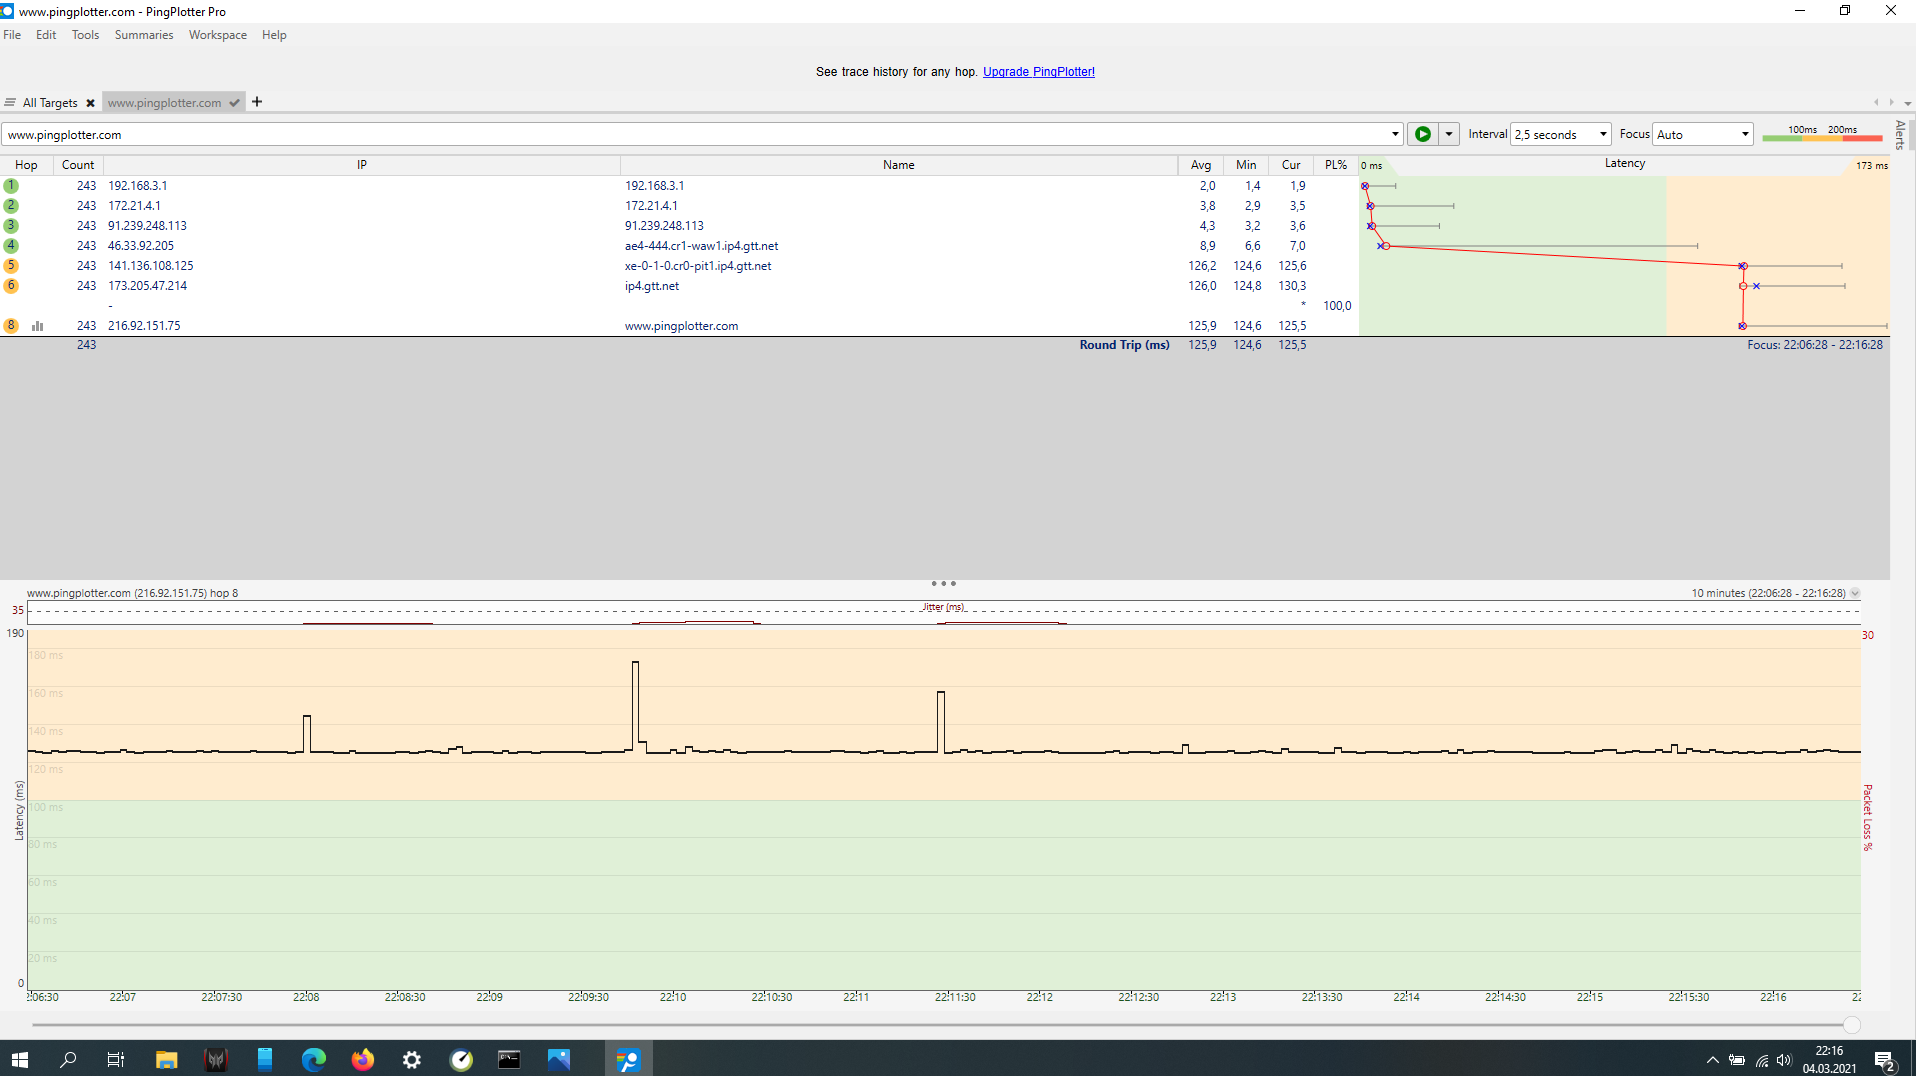Select hop 6 orange circle icon

click(x=11, y=286)
